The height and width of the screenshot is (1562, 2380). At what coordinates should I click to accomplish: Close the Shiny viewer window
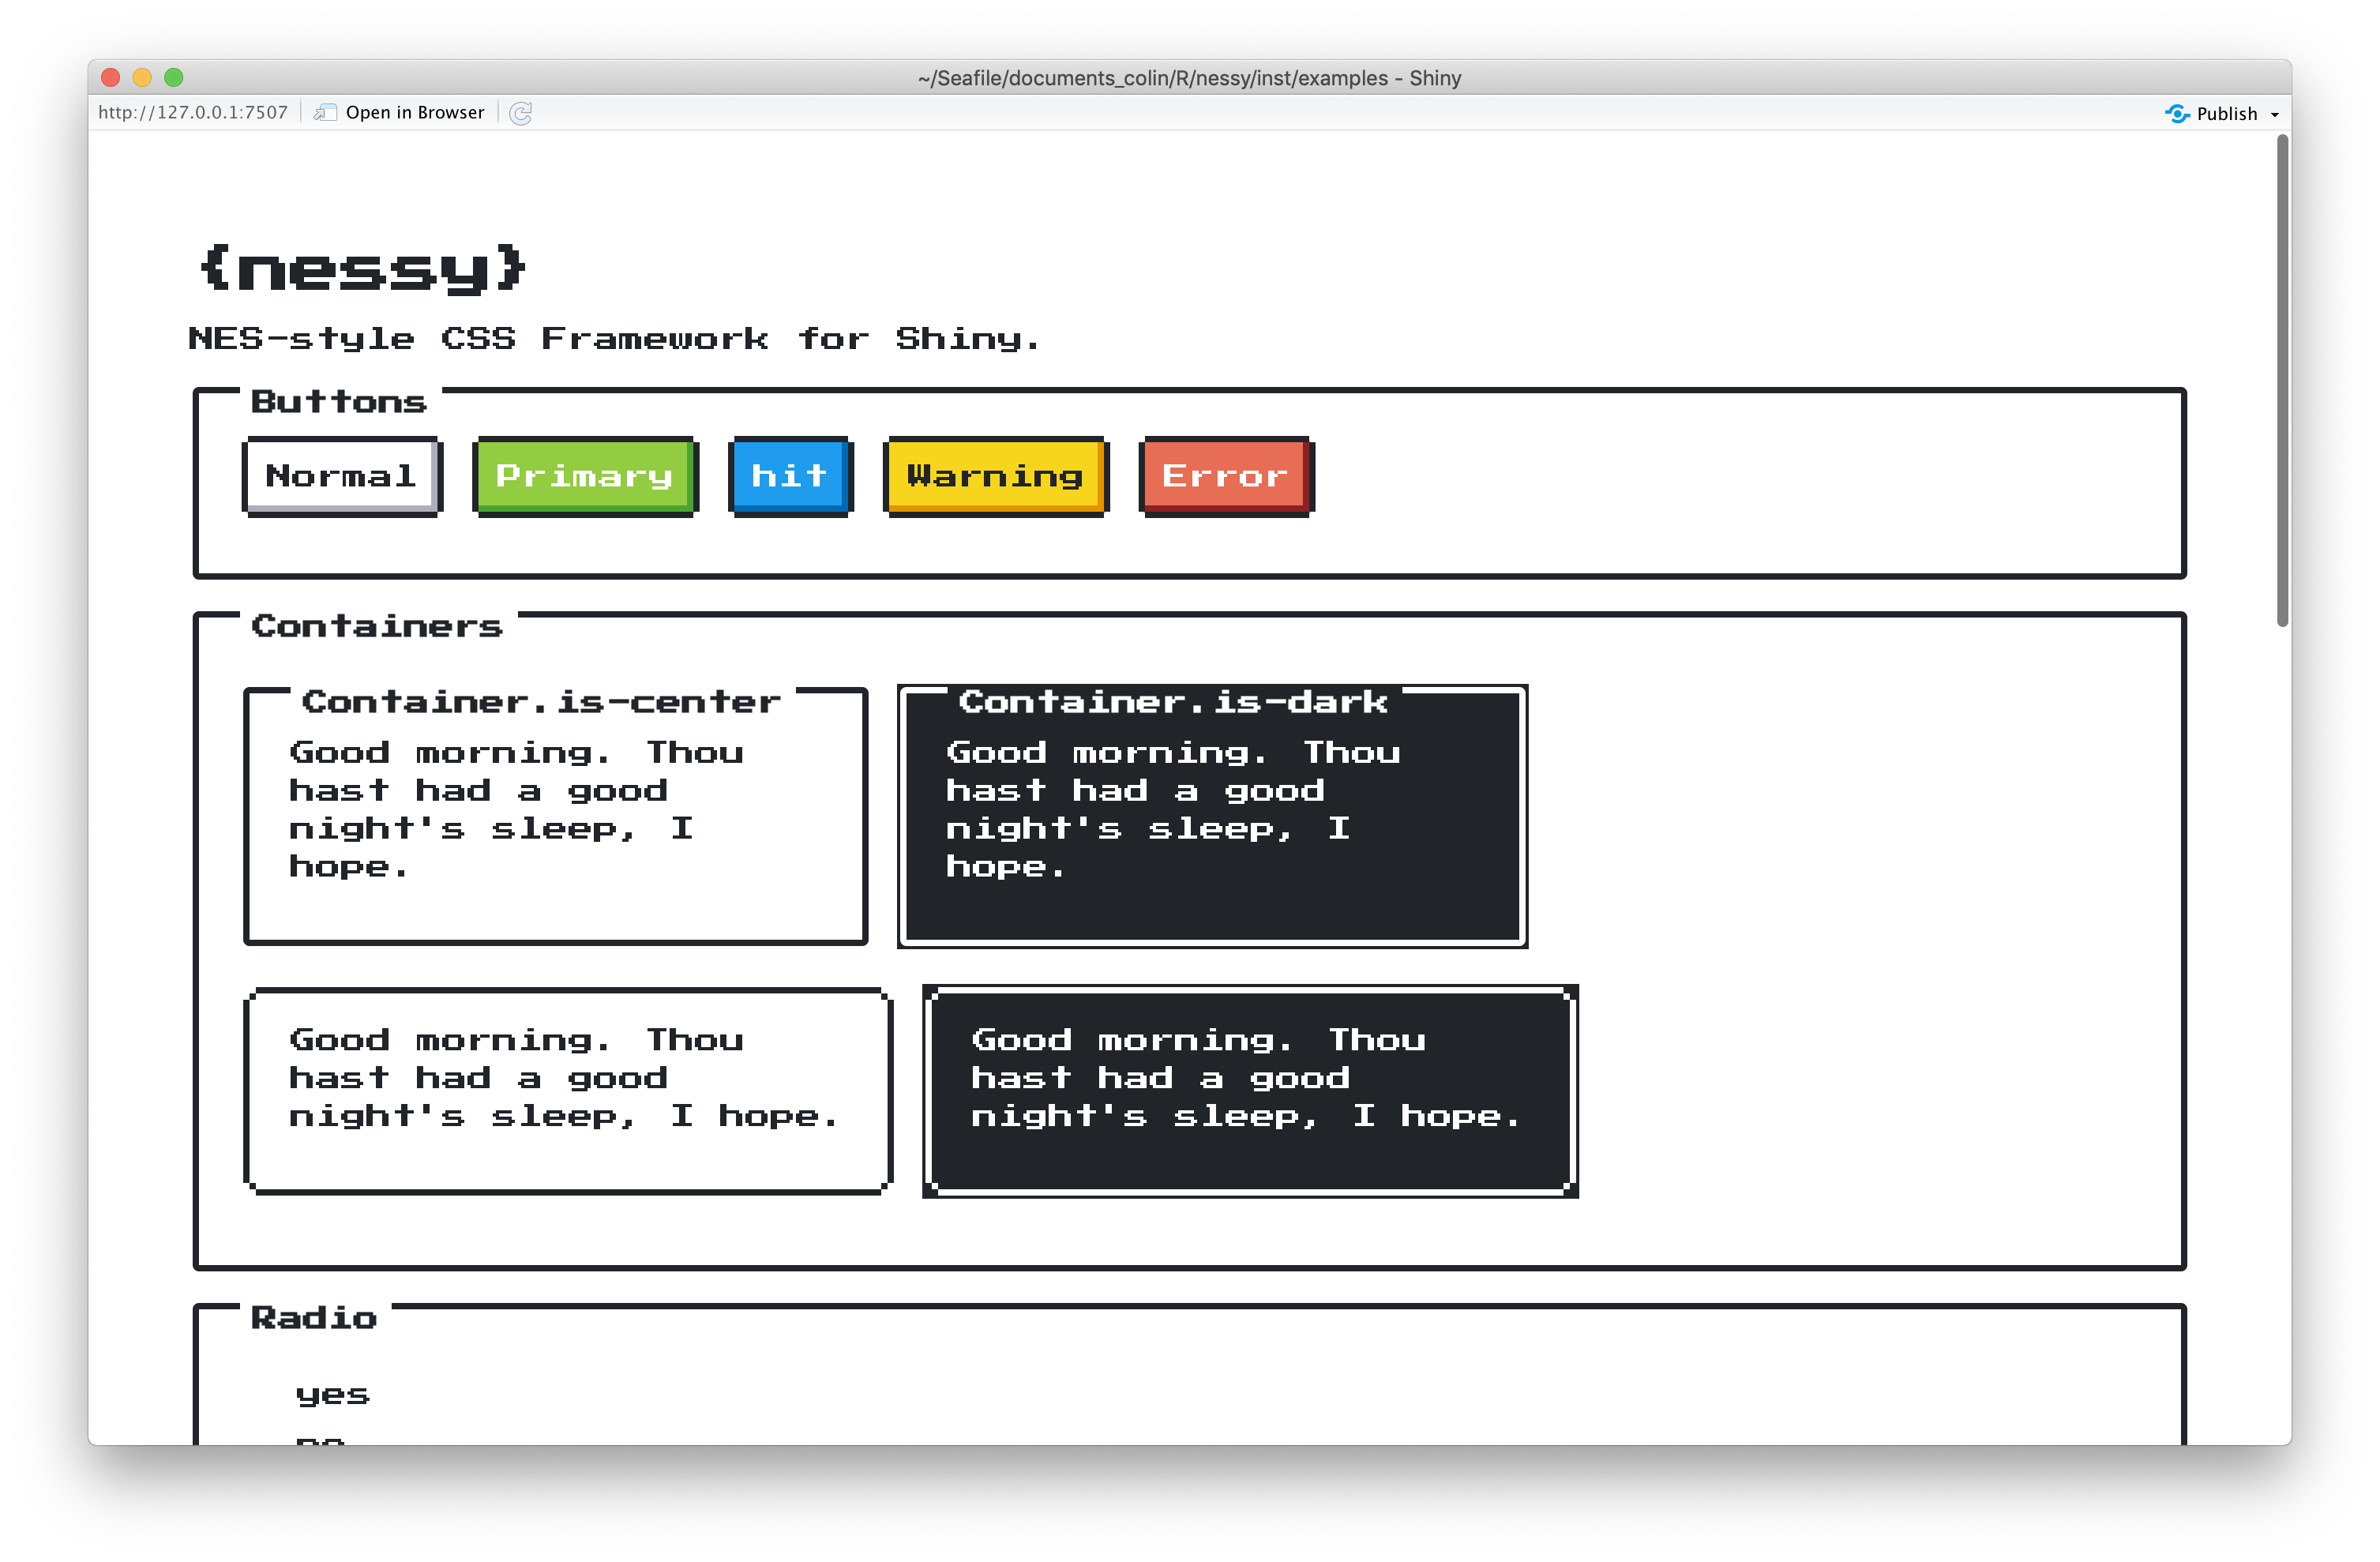pyautogui.click(x=111, y=77)
